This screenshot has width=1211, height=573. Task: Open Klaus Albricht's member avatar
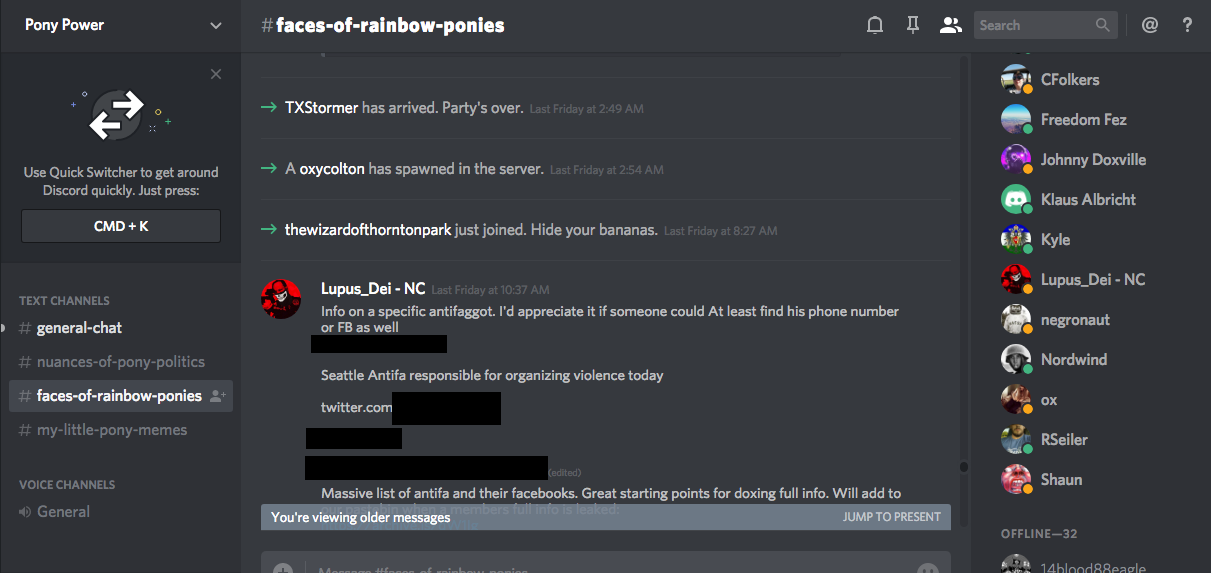click(1016, 199)
